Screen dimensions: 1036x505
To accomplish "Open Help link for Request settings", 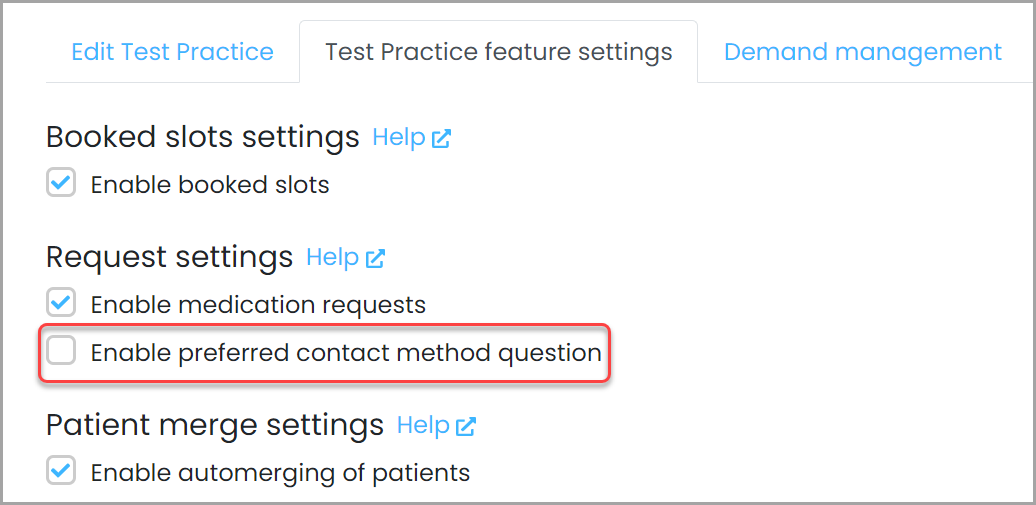I will click(333, 258).
